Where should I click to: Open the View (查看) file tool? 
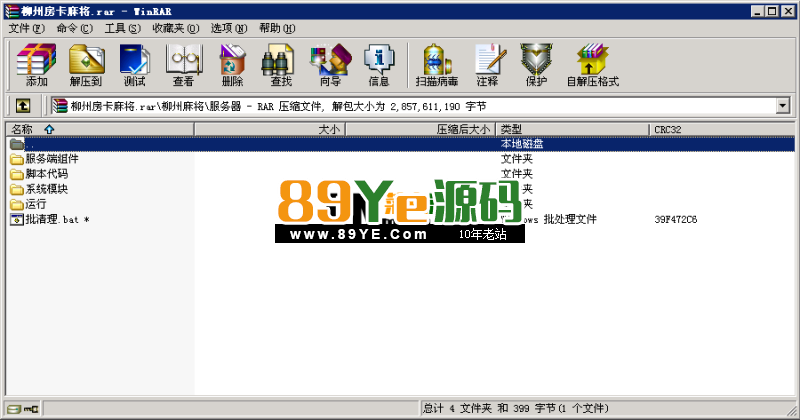point(184,65)
